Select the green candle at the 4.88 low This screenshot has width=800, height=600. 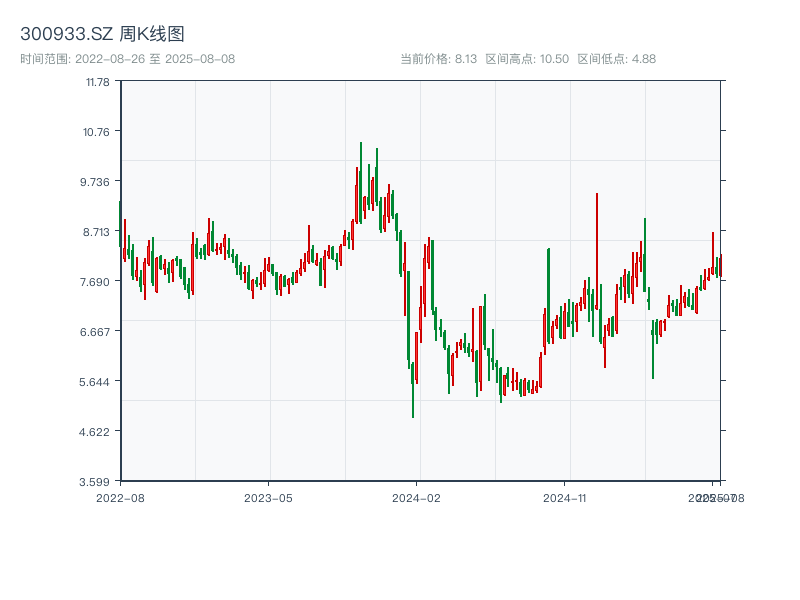pos(413,390)
